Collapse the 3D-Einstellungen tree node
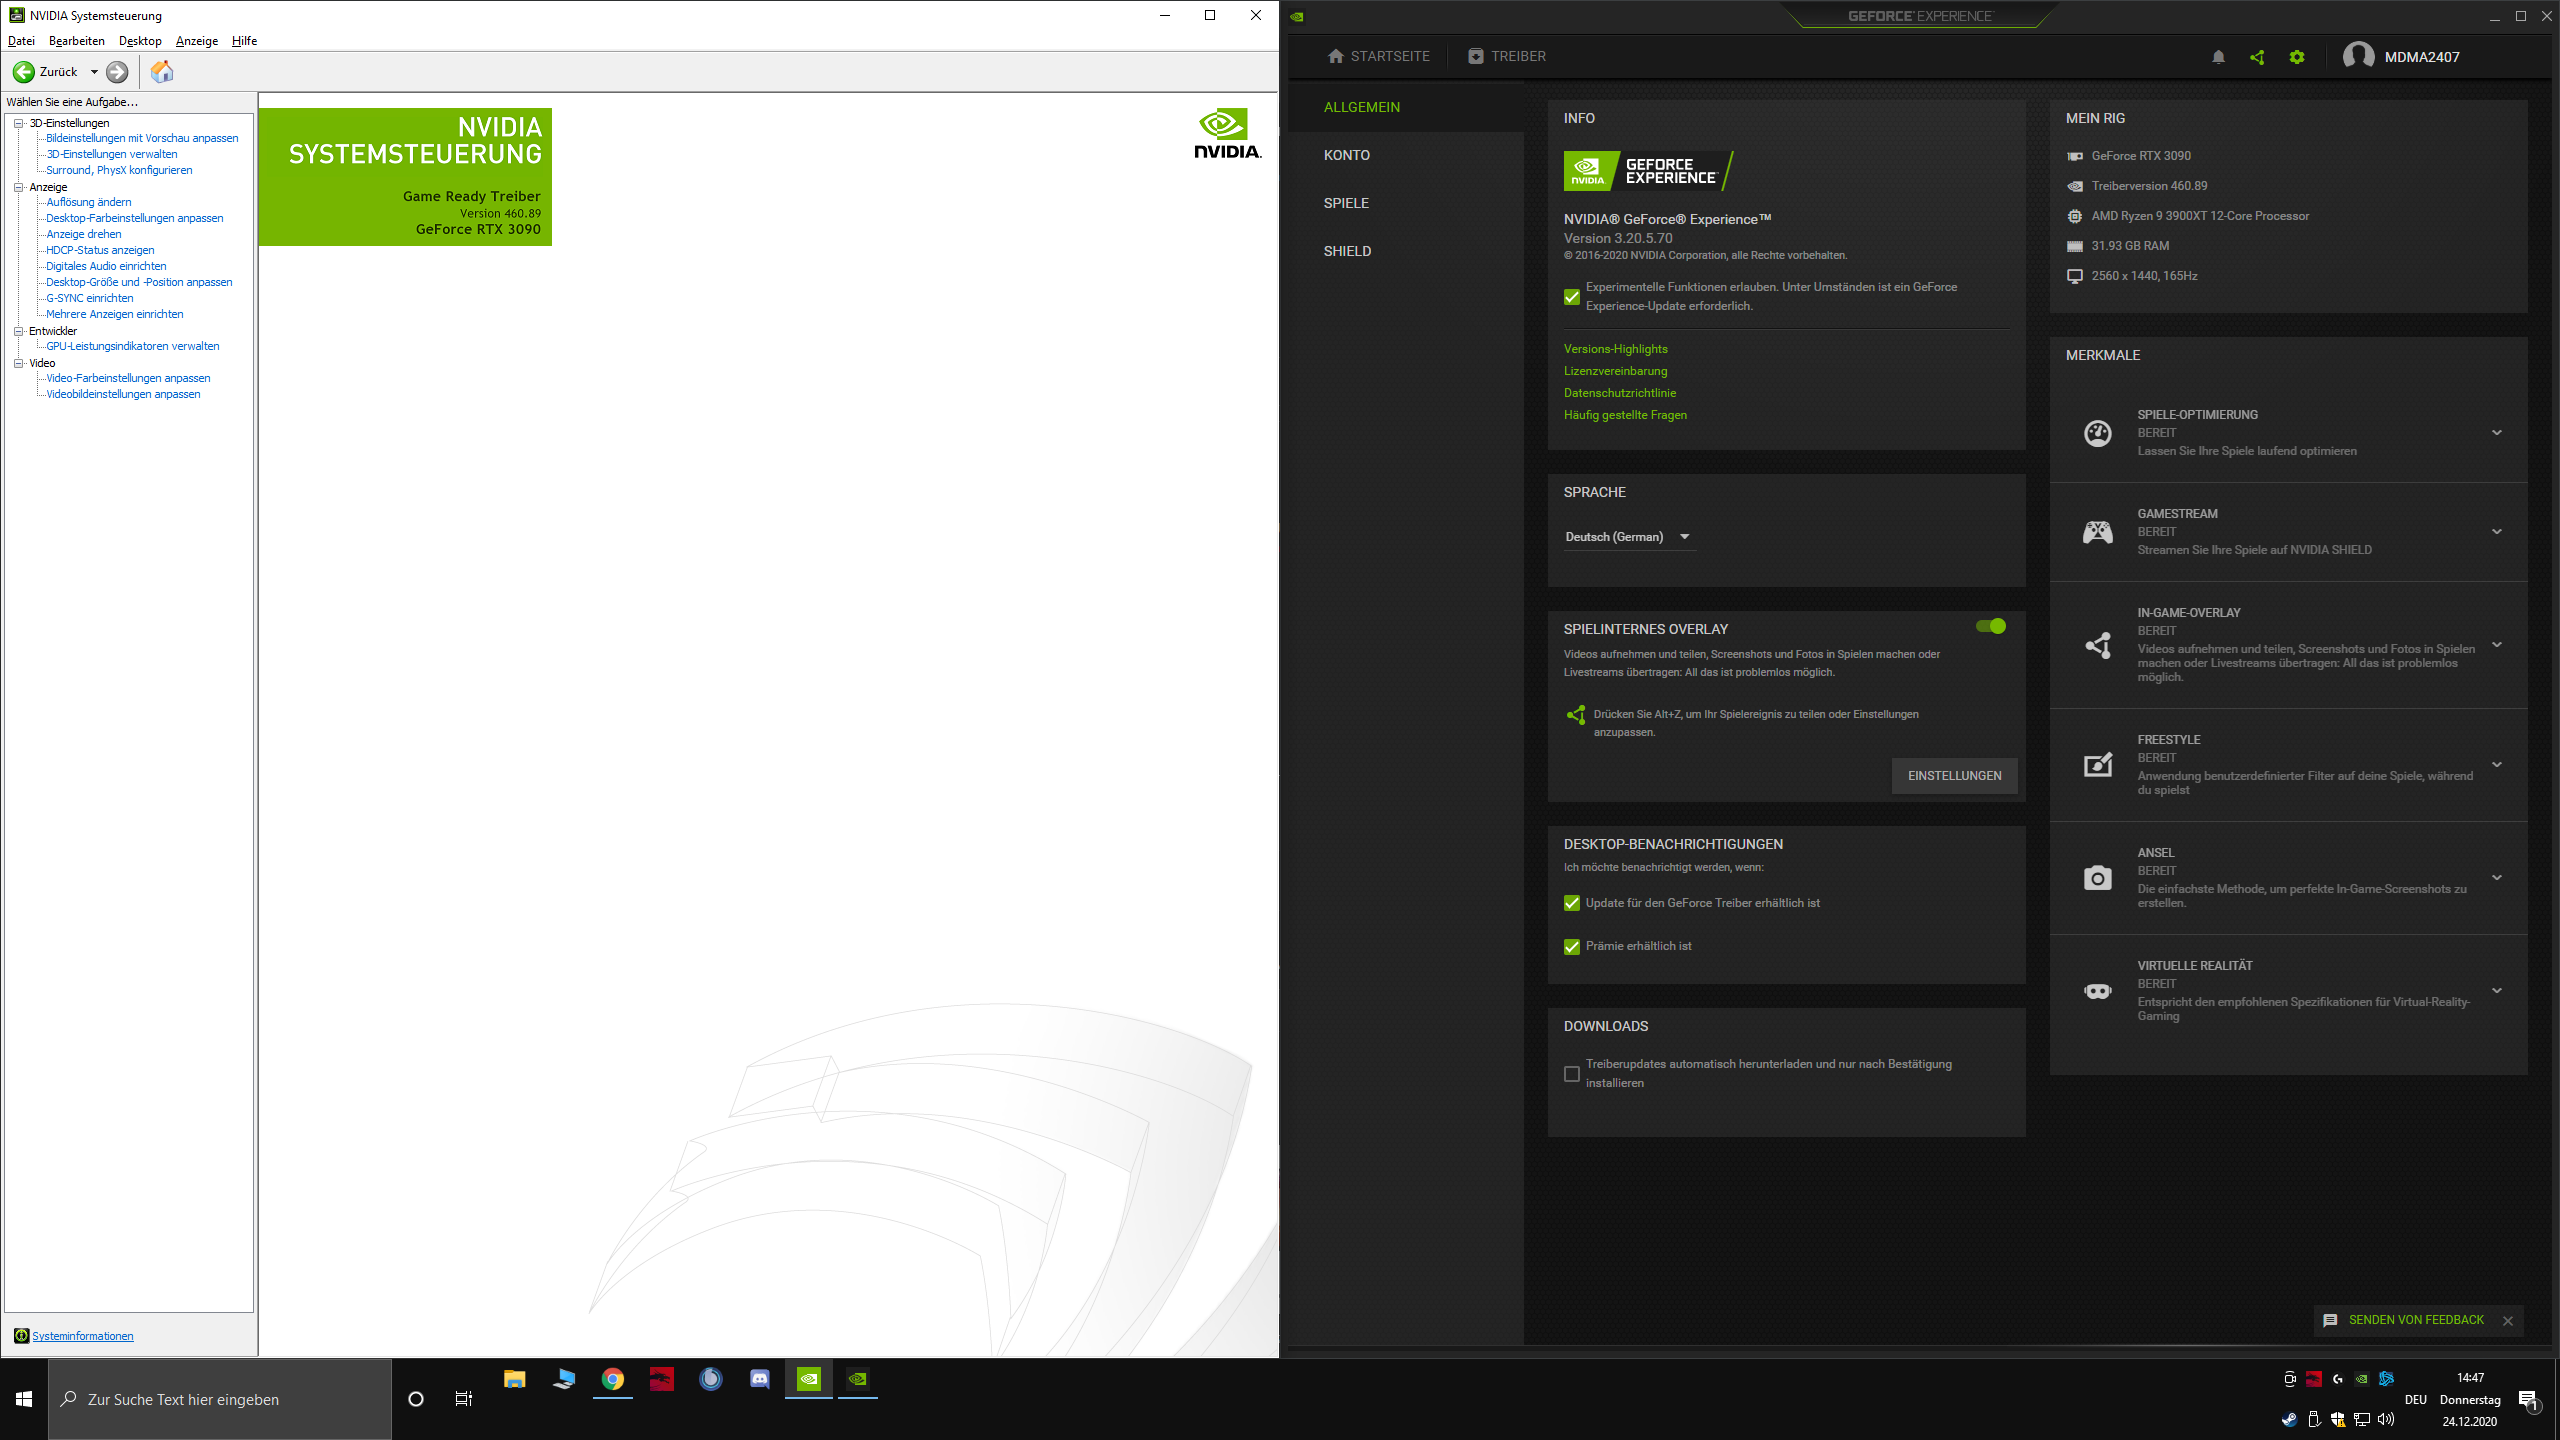The image size is (2560, 1440). click(18, 123)
